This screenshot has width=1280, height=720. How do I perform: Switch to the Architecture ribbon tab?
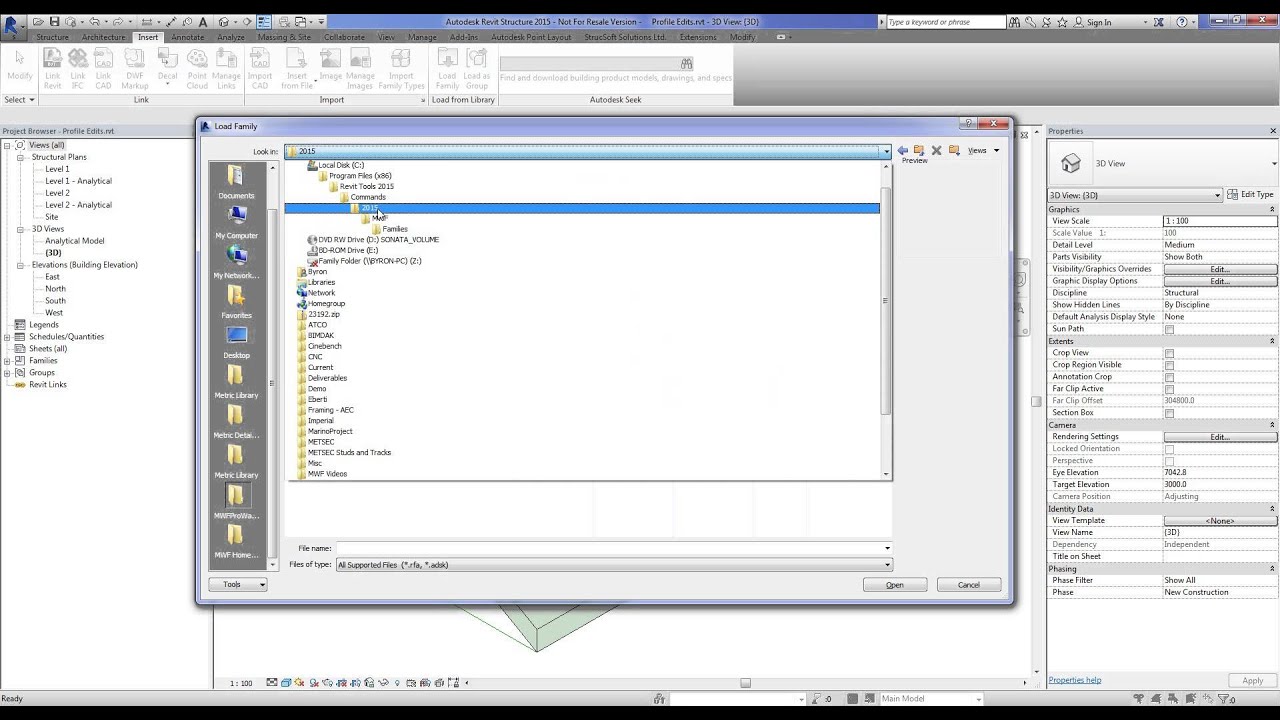(x=104, y=37)
